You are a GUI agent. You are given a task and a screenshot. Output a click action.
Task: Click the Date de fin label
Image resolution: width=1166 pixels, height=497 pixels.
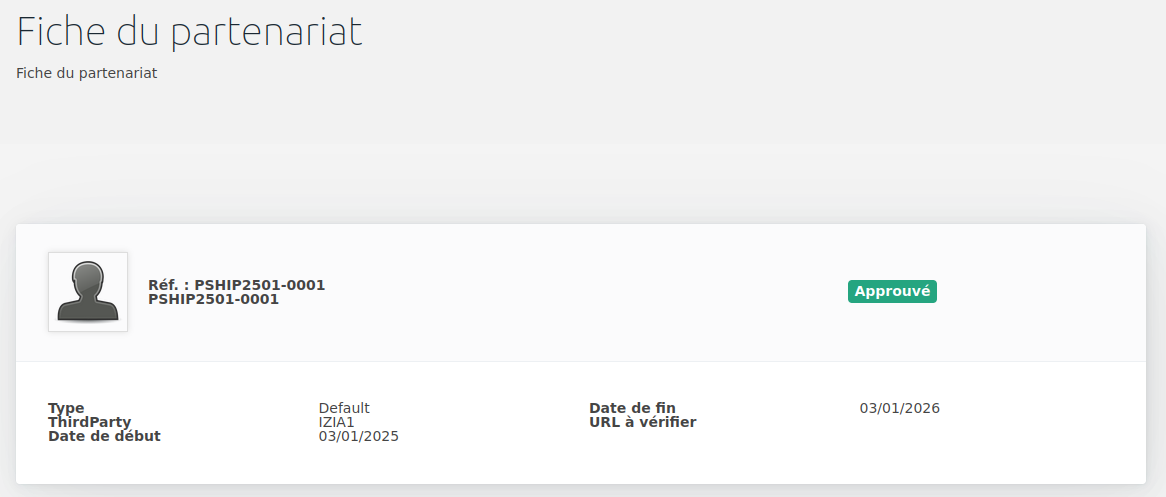click(x=632, y=408)
